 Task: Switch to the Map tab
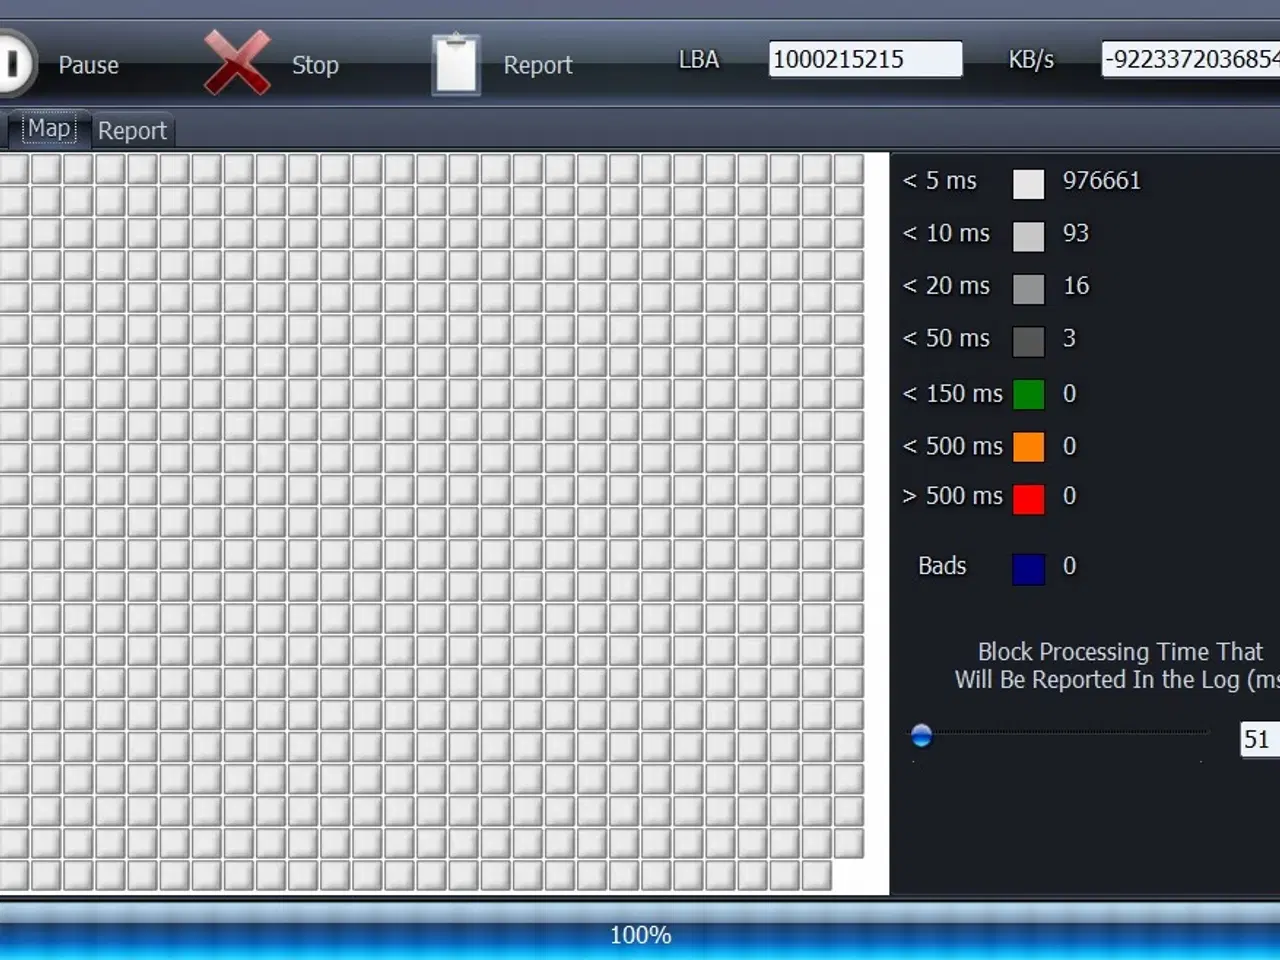pos(48,129)
